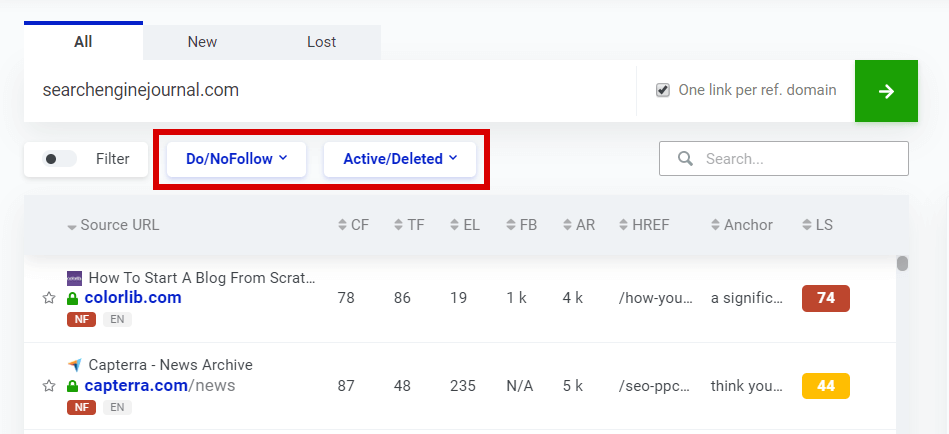Click TF value 48 for capterra.com
The height and width of the screenshot is (434, 949).
point(402,386)
